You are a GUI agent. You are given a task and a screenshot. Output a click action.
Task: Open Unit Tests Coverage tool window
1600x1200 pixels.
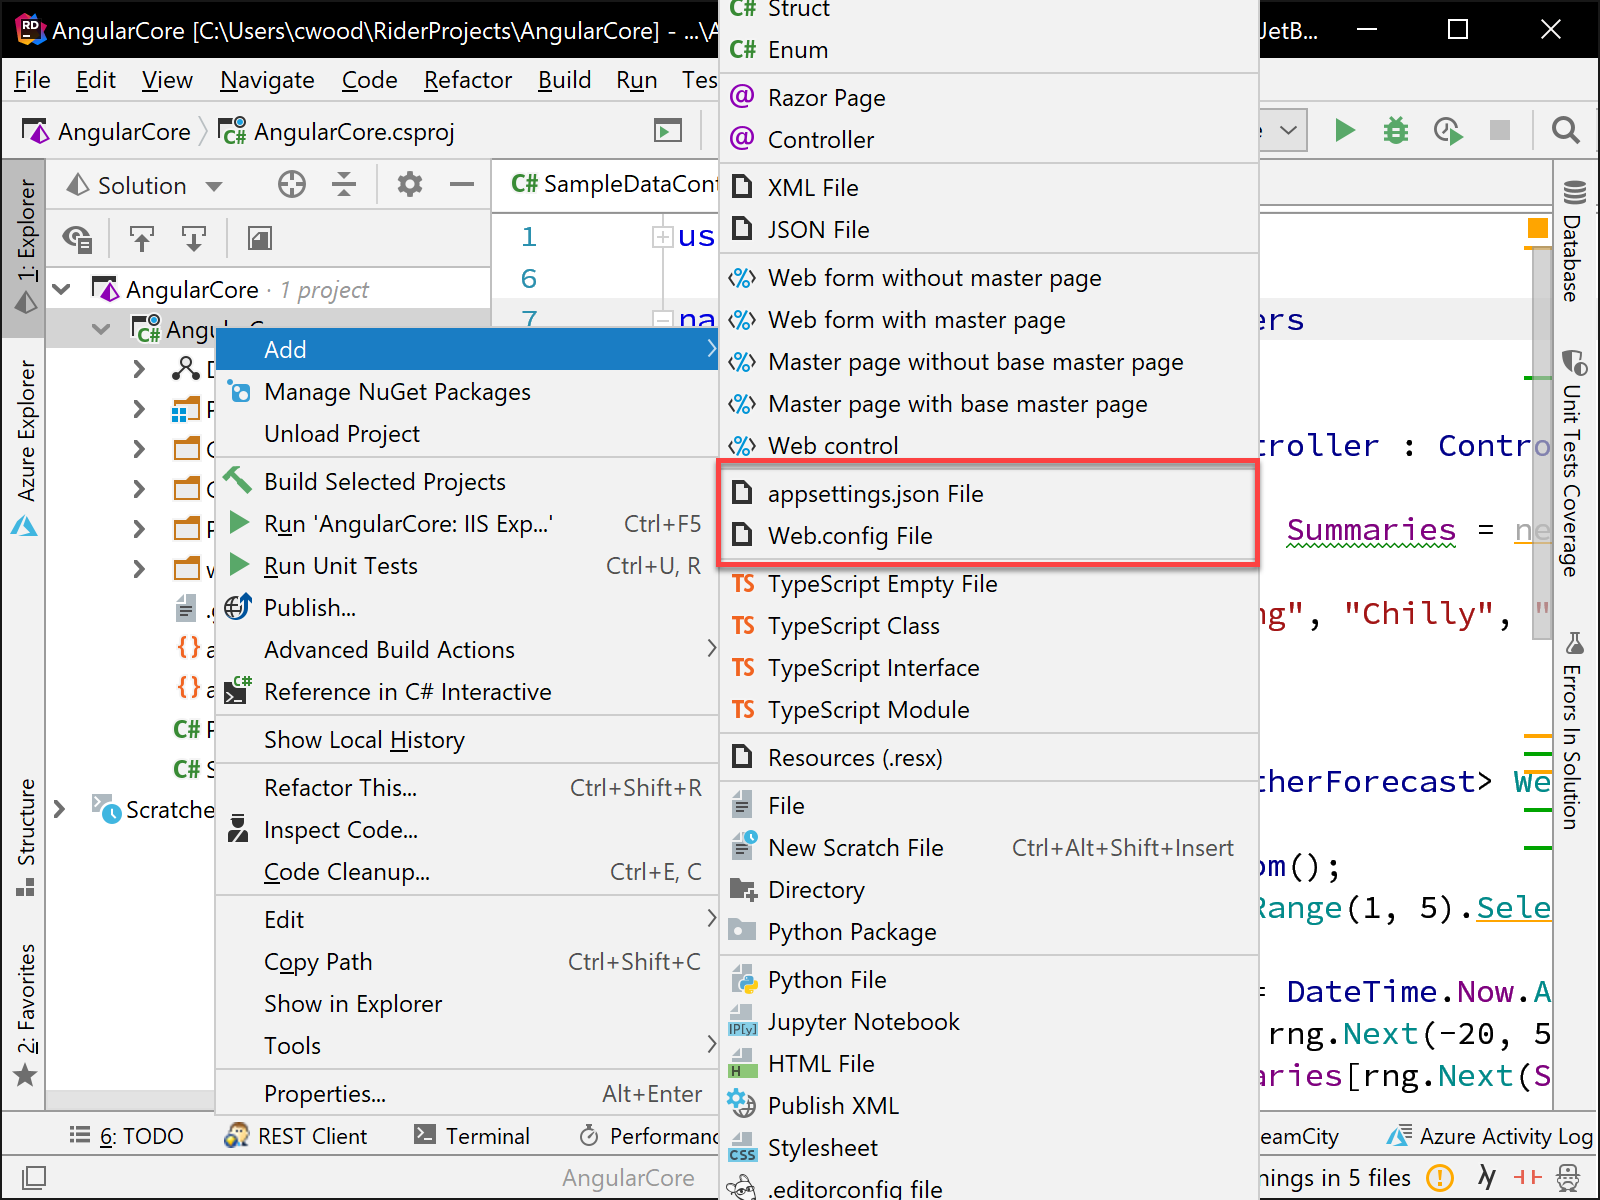[1573, 463]
